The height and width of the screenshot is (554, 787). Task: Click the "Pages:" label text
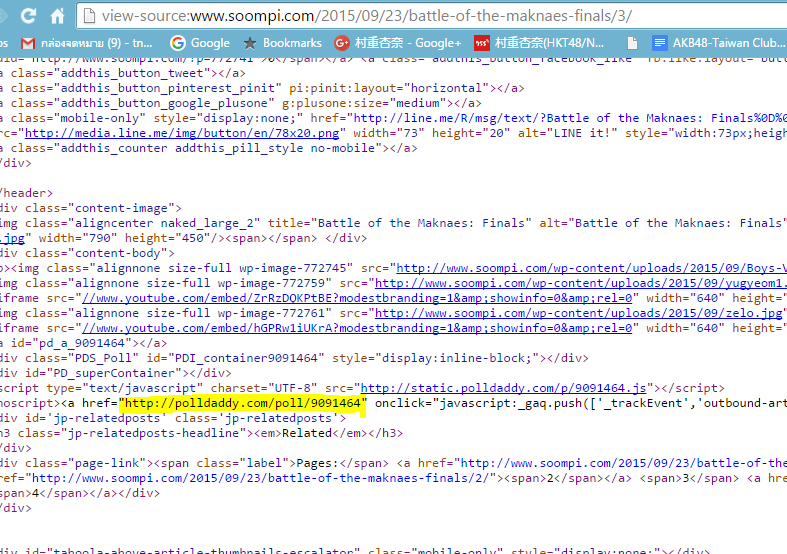coord(318,463)
